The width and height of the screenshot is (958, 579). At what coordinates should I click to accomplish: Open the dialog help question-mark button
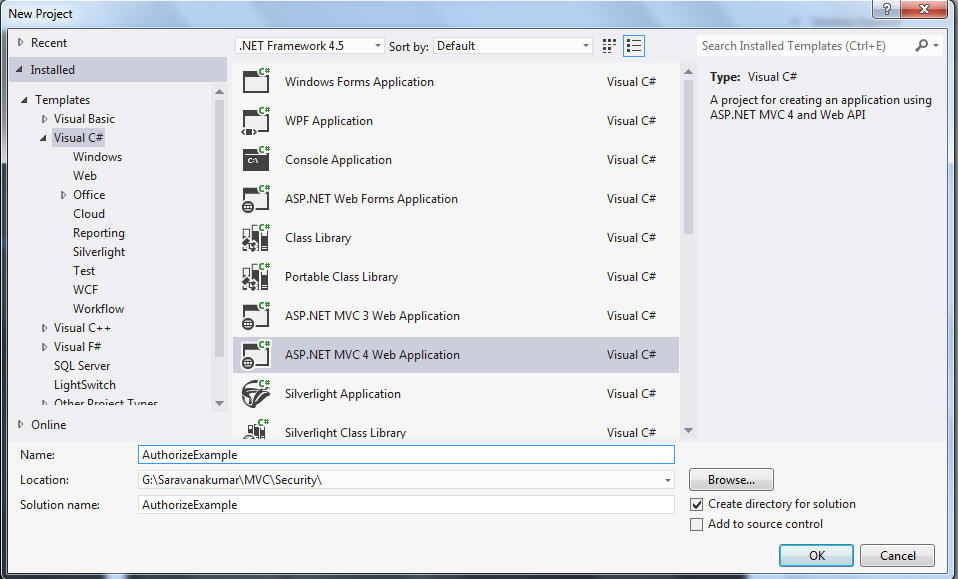[x=887, y=9]
